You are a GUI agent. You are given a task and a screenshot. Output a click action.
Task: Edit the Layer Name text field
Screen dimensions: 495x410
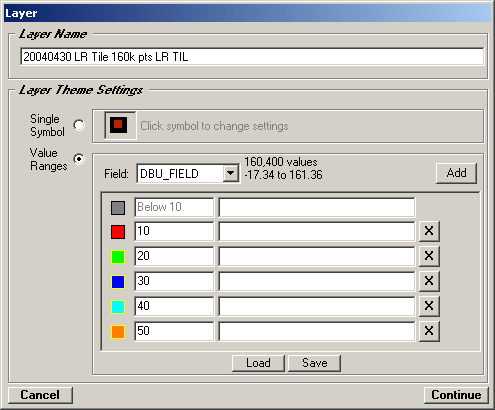click(x=252, y=57)
